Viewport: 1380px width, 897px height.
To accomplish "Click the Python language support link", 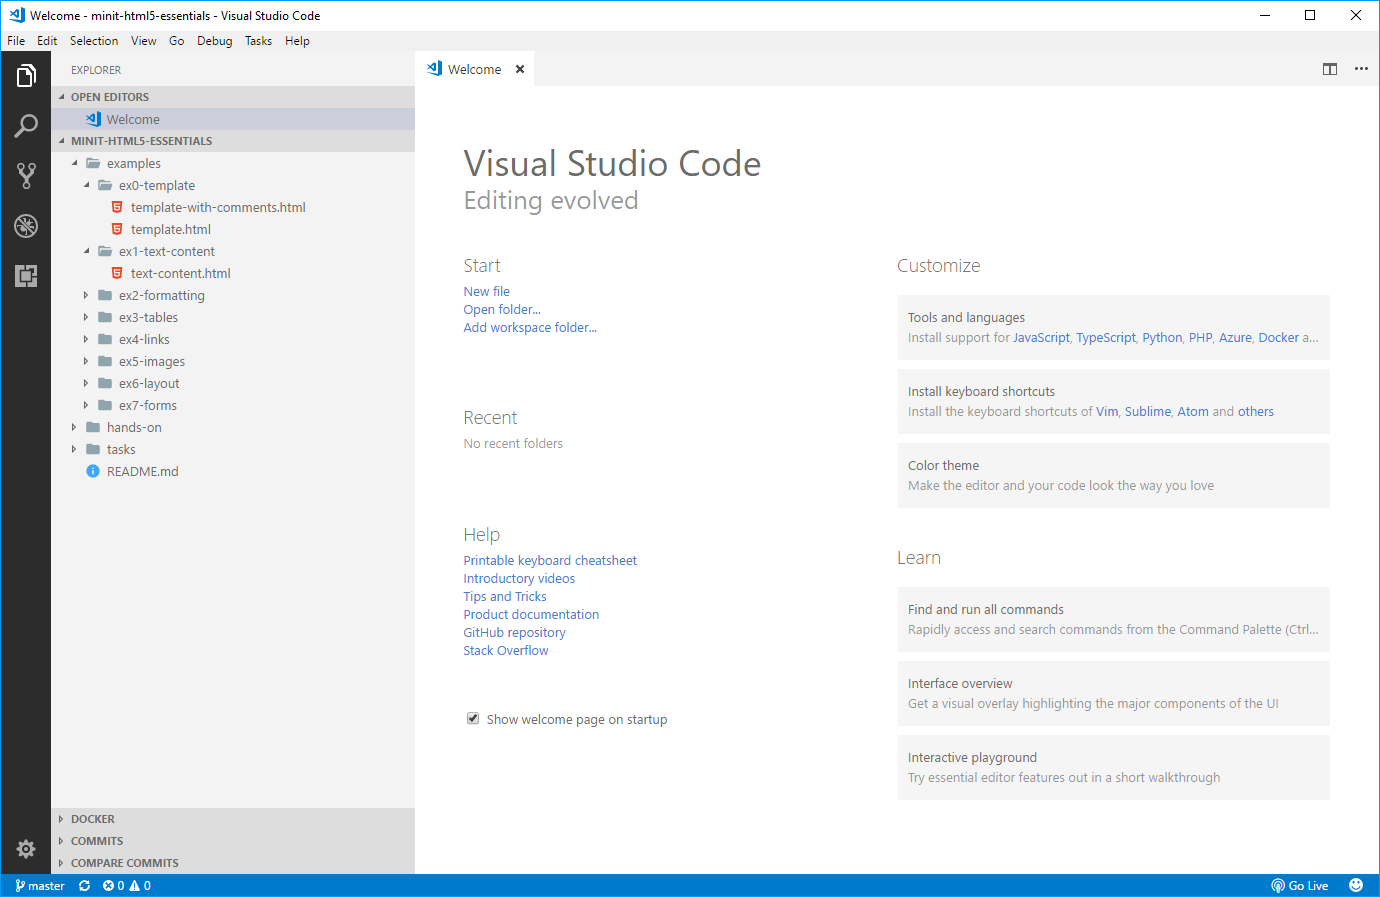I will click(1162, 337).
